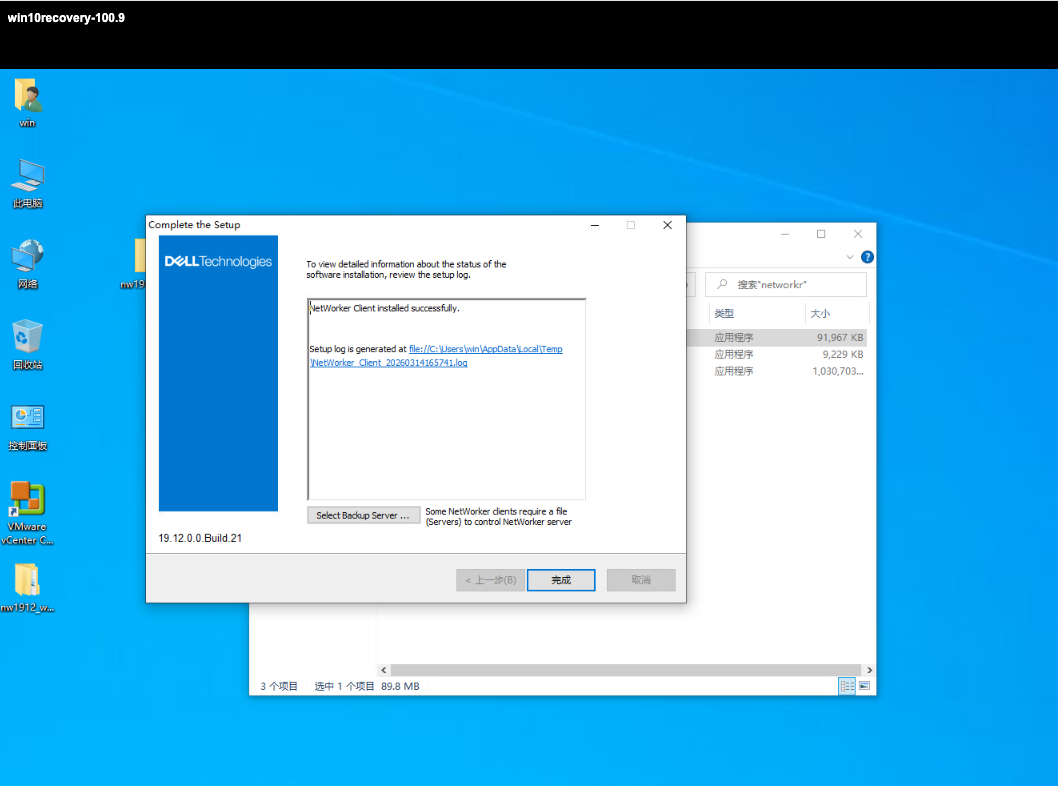Click the 上一步(B) back button
This screenshot has height=786, width=1058.
point(491,580)
